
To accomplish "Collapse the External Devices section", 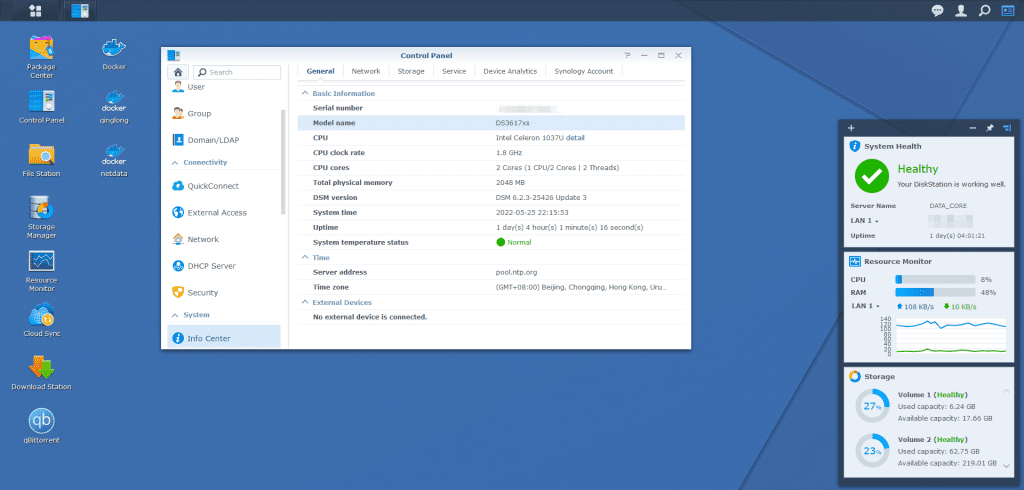I will 304,302.
